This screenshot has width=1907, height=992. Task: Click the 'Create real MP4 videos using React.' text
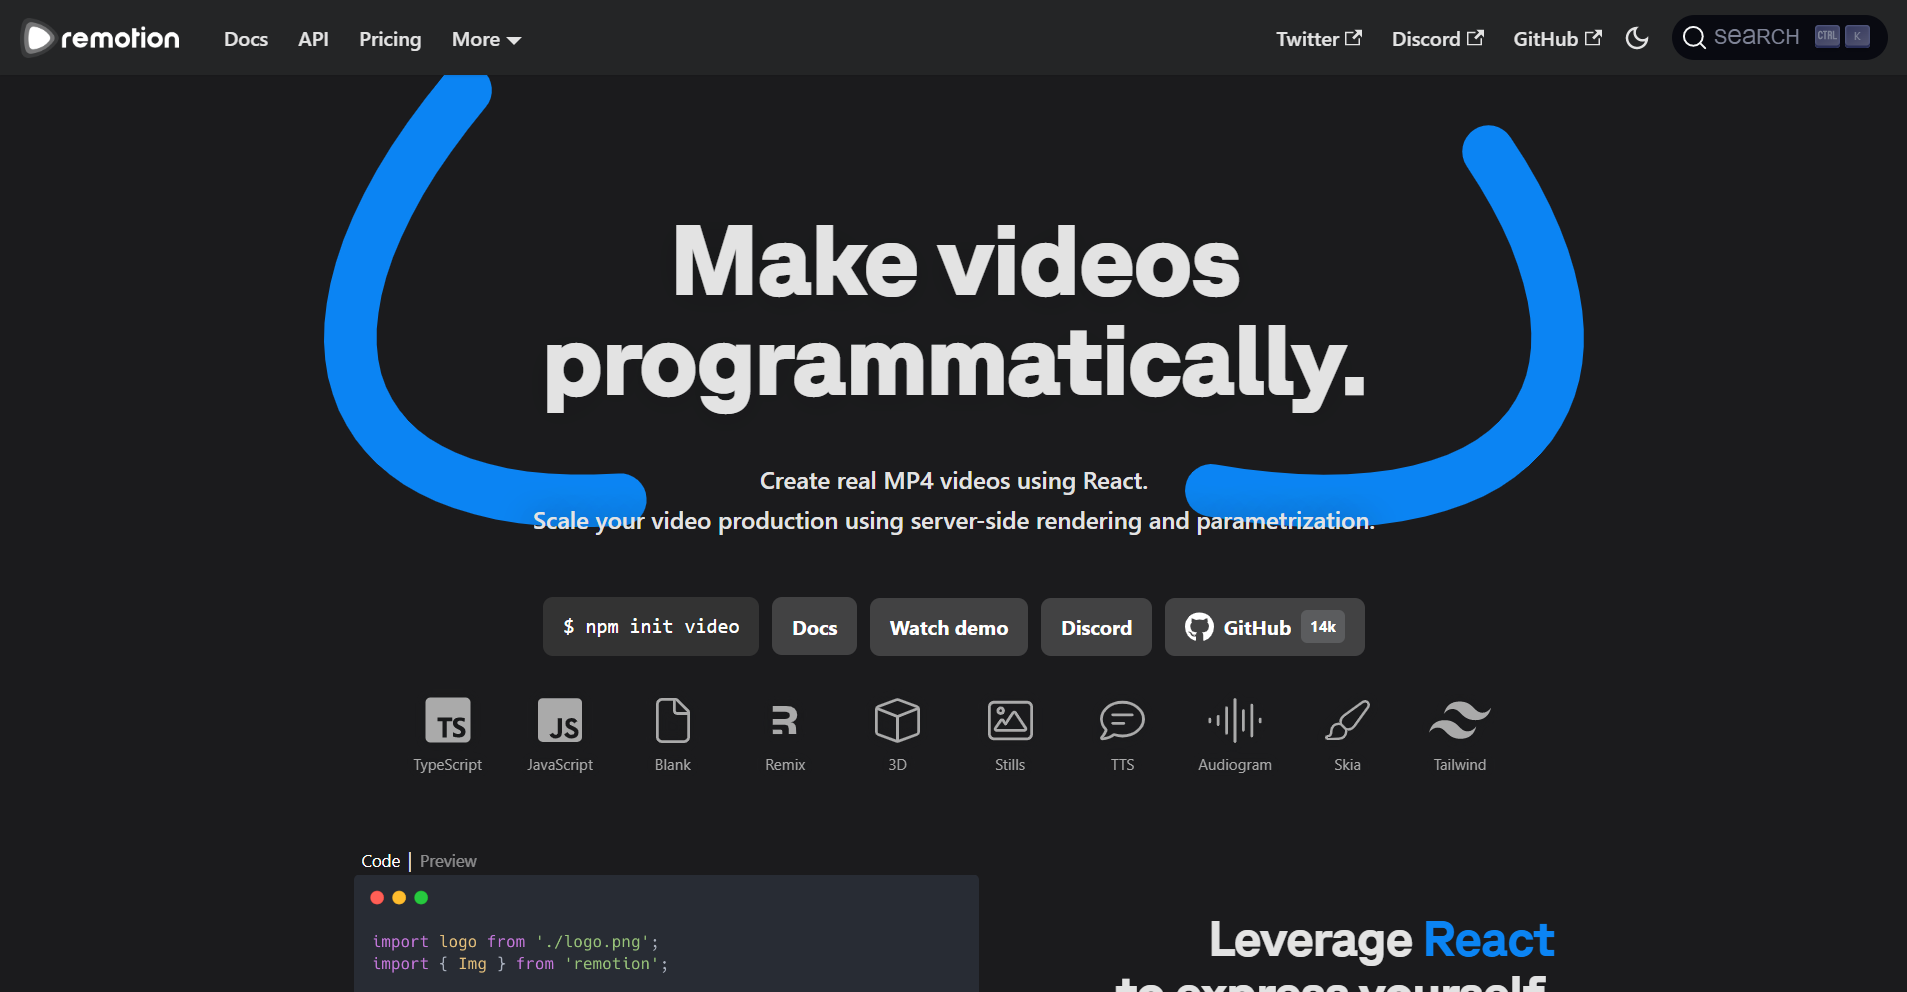pos(954,481)
